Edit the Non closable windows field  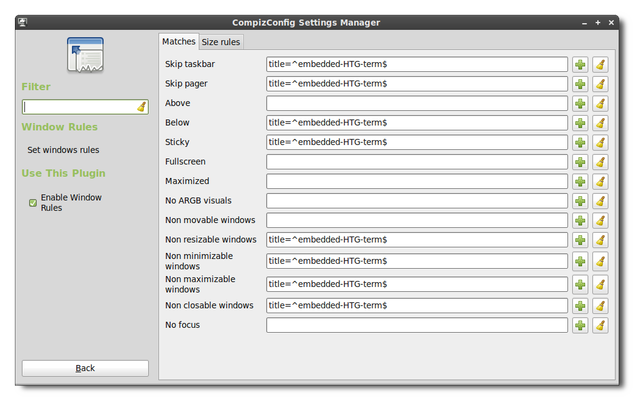click(417, 306)
